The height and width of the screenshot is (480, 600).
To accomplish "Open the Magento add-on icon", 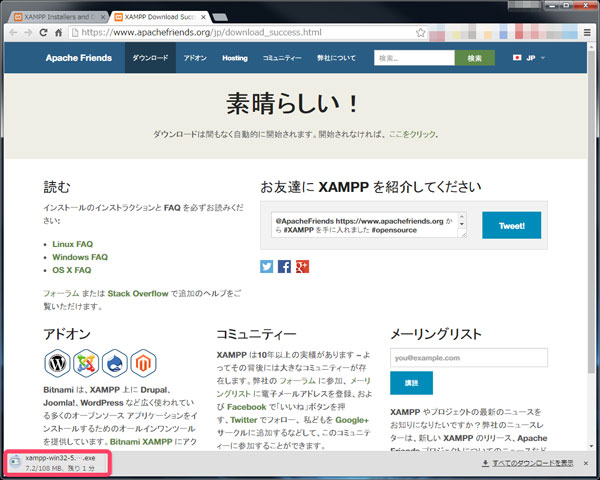I will (x=143, y=363).
